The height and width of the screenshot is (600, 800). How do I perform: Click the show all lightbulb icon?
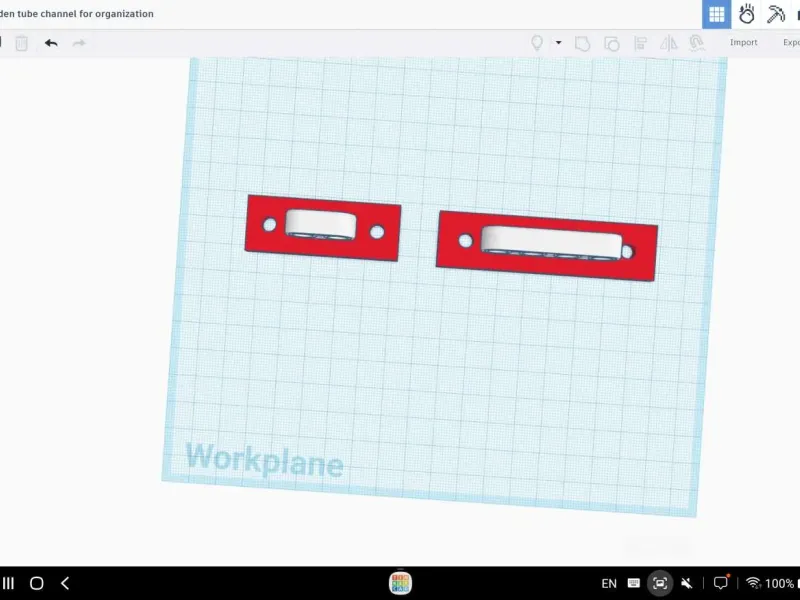coord(537,43)
